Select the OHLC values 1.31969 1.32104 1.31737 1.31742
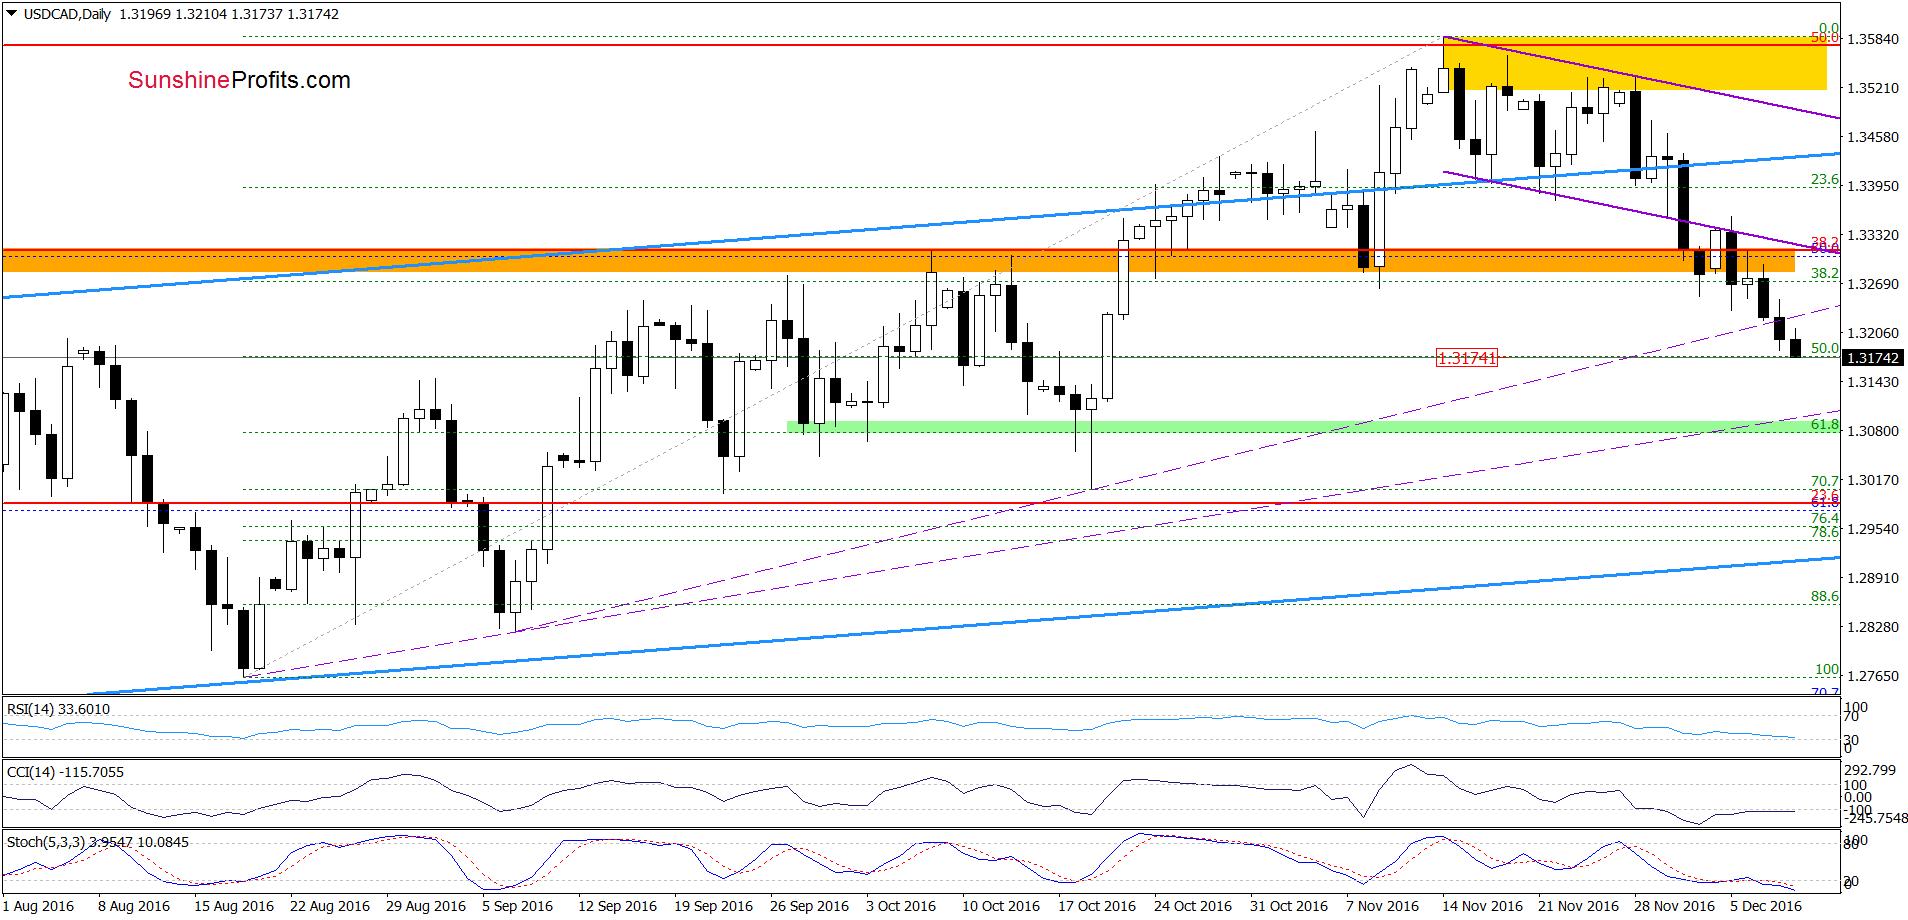Image resolution: width=1908 pixels, height=920 pixels. 229,14
